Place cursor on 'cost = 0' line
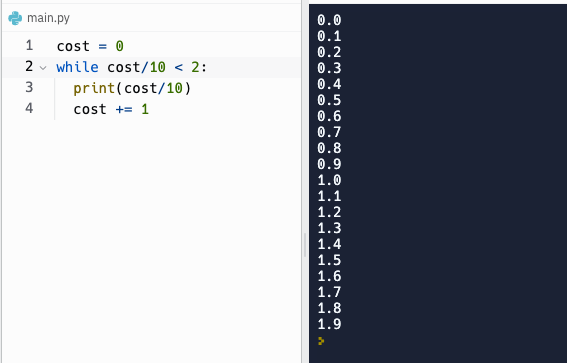Viewport: 567px width, 363px height. coord(90,46)
